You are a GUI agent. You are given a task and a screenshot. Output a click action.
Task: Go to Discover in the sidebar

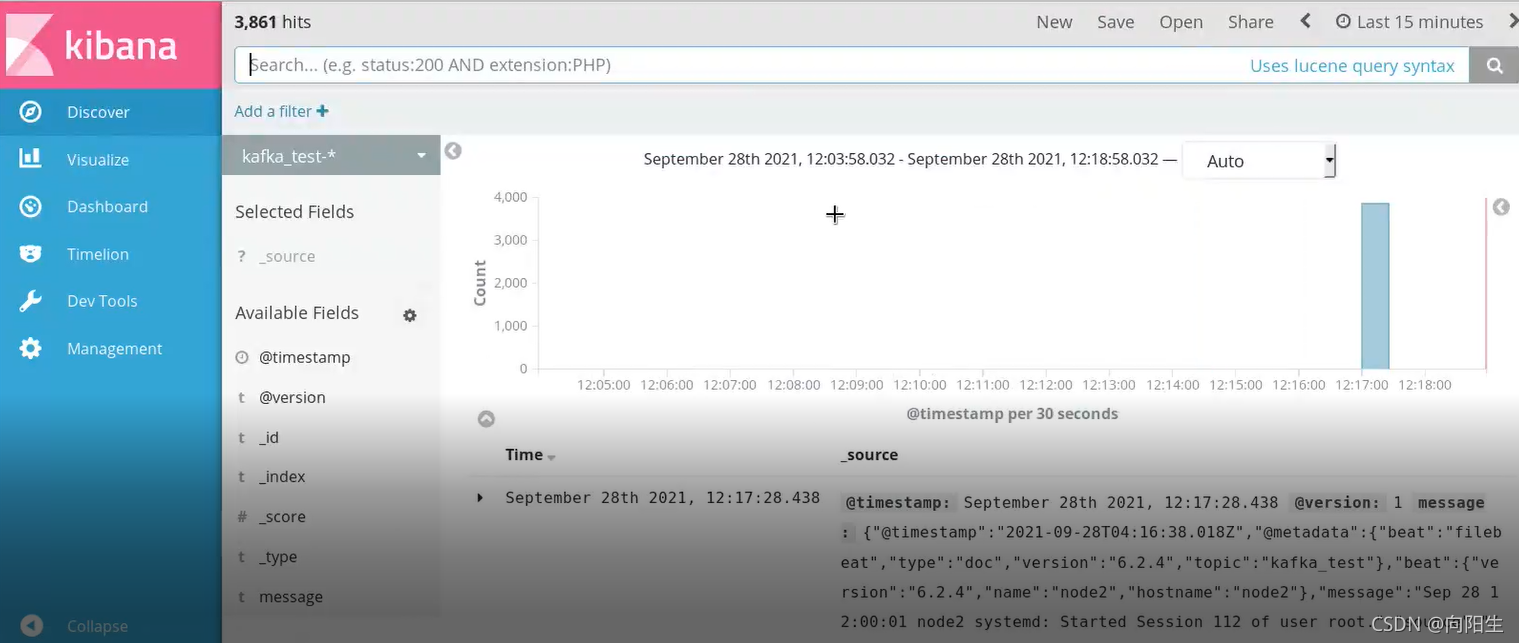tap(98, 112)
